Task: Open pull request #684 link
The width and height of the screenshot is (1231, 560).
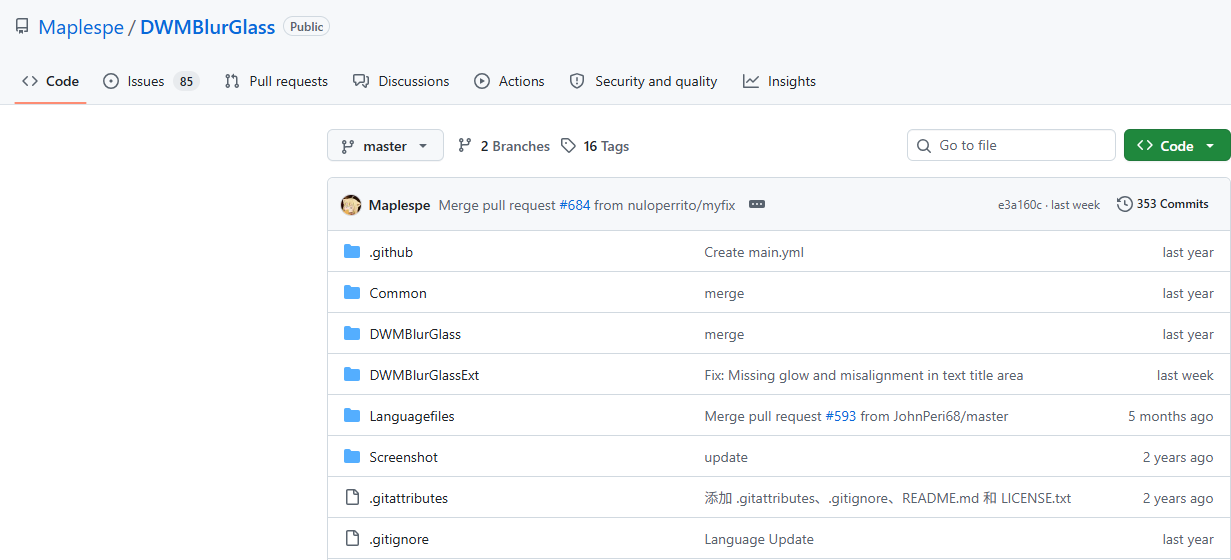Action: pyautogui.click(x=574, y=205)
